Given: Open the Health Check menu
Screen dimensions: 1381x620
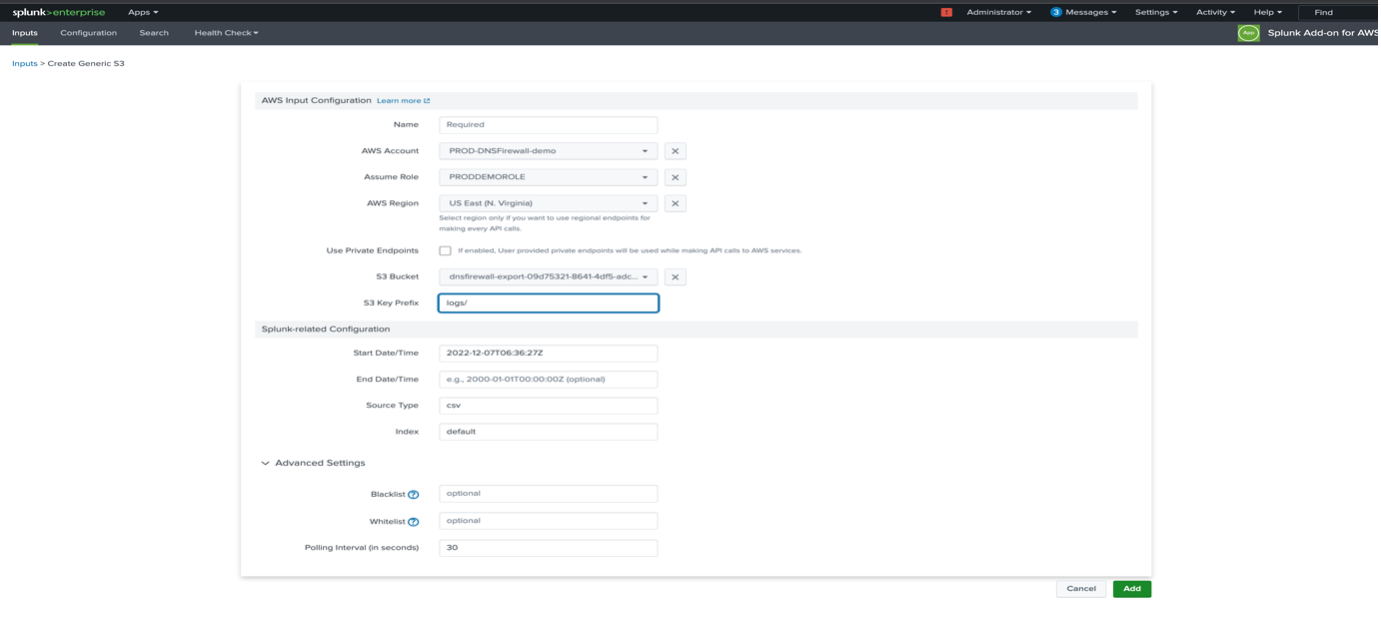Looking at the screenshot, I should click(225, 32).
